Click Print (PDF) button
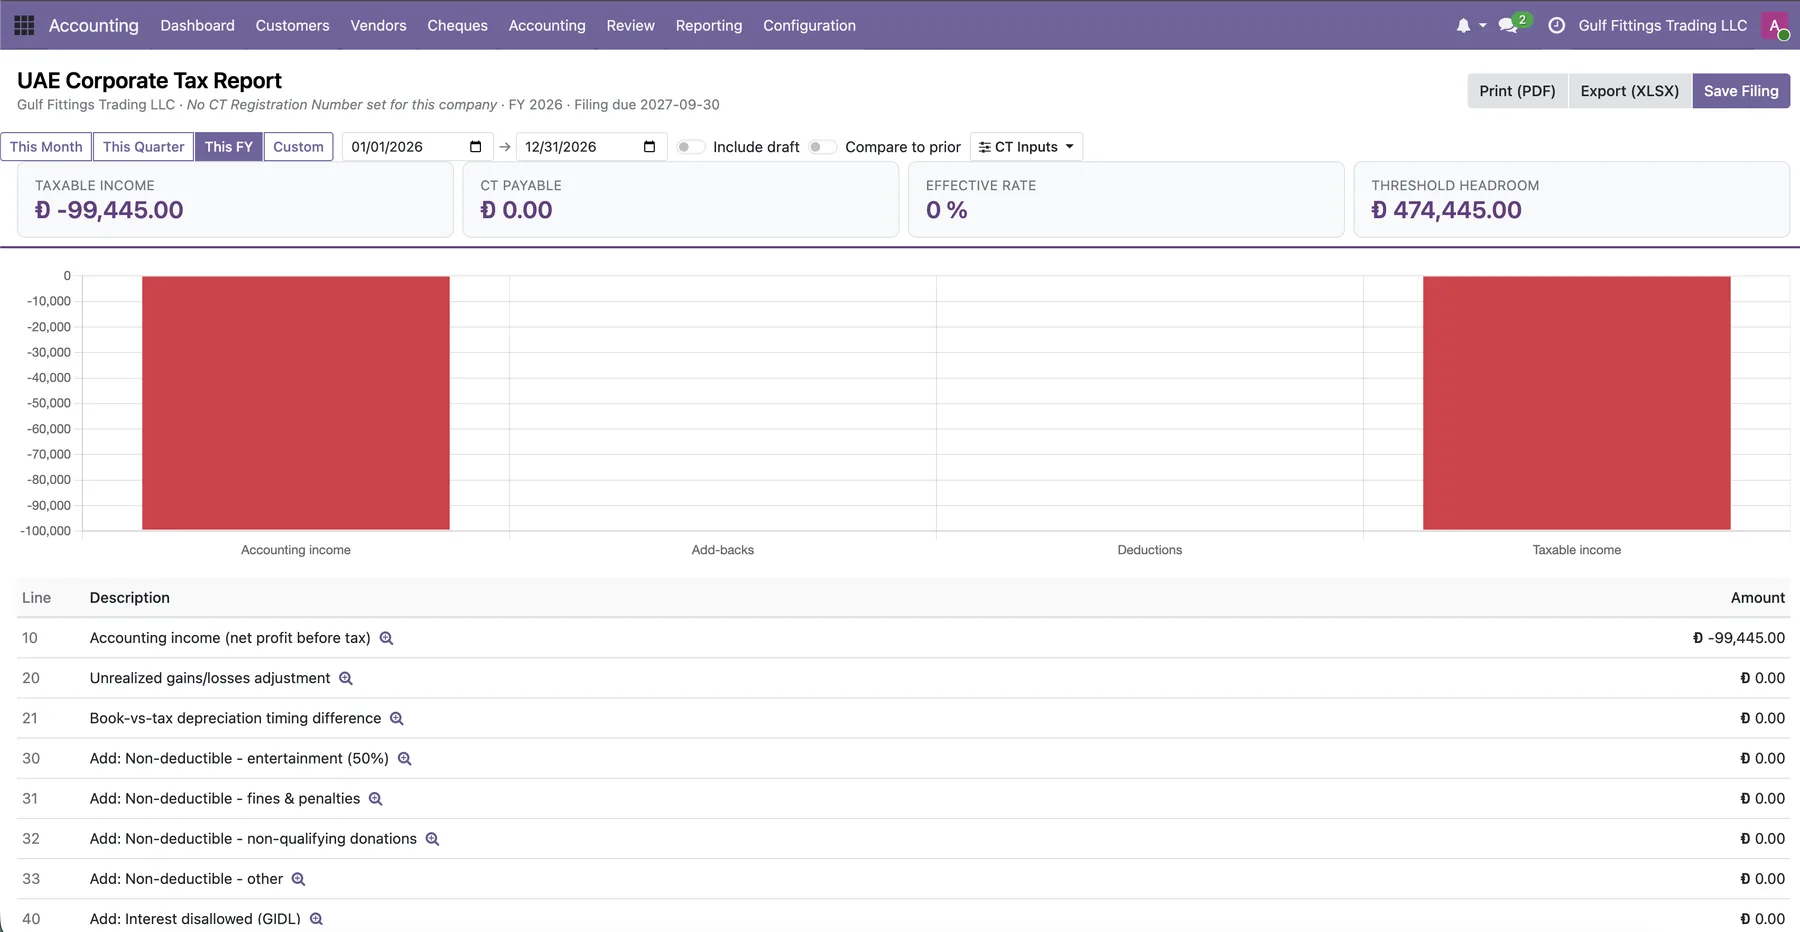1800x932 pixels. [1517, 91]
